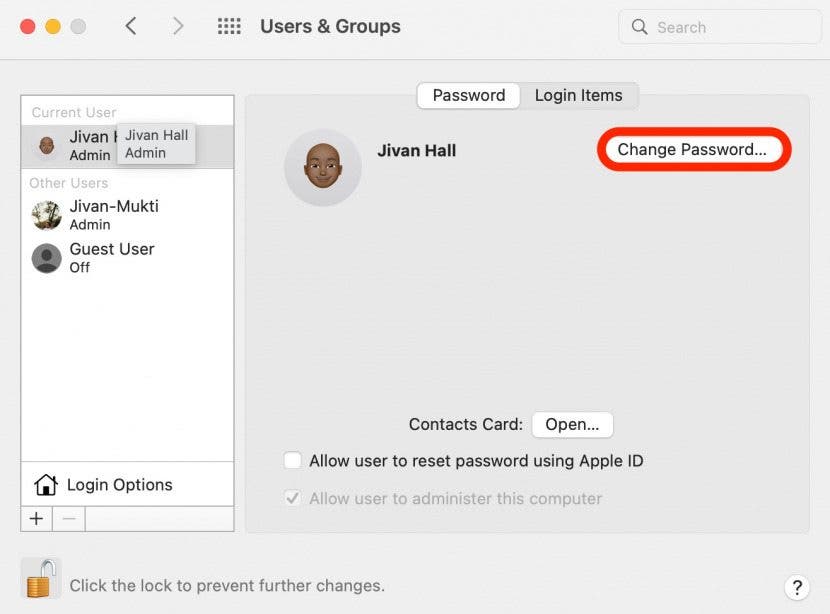Click the Jivan-Mukti user avatar

point(46,214)
